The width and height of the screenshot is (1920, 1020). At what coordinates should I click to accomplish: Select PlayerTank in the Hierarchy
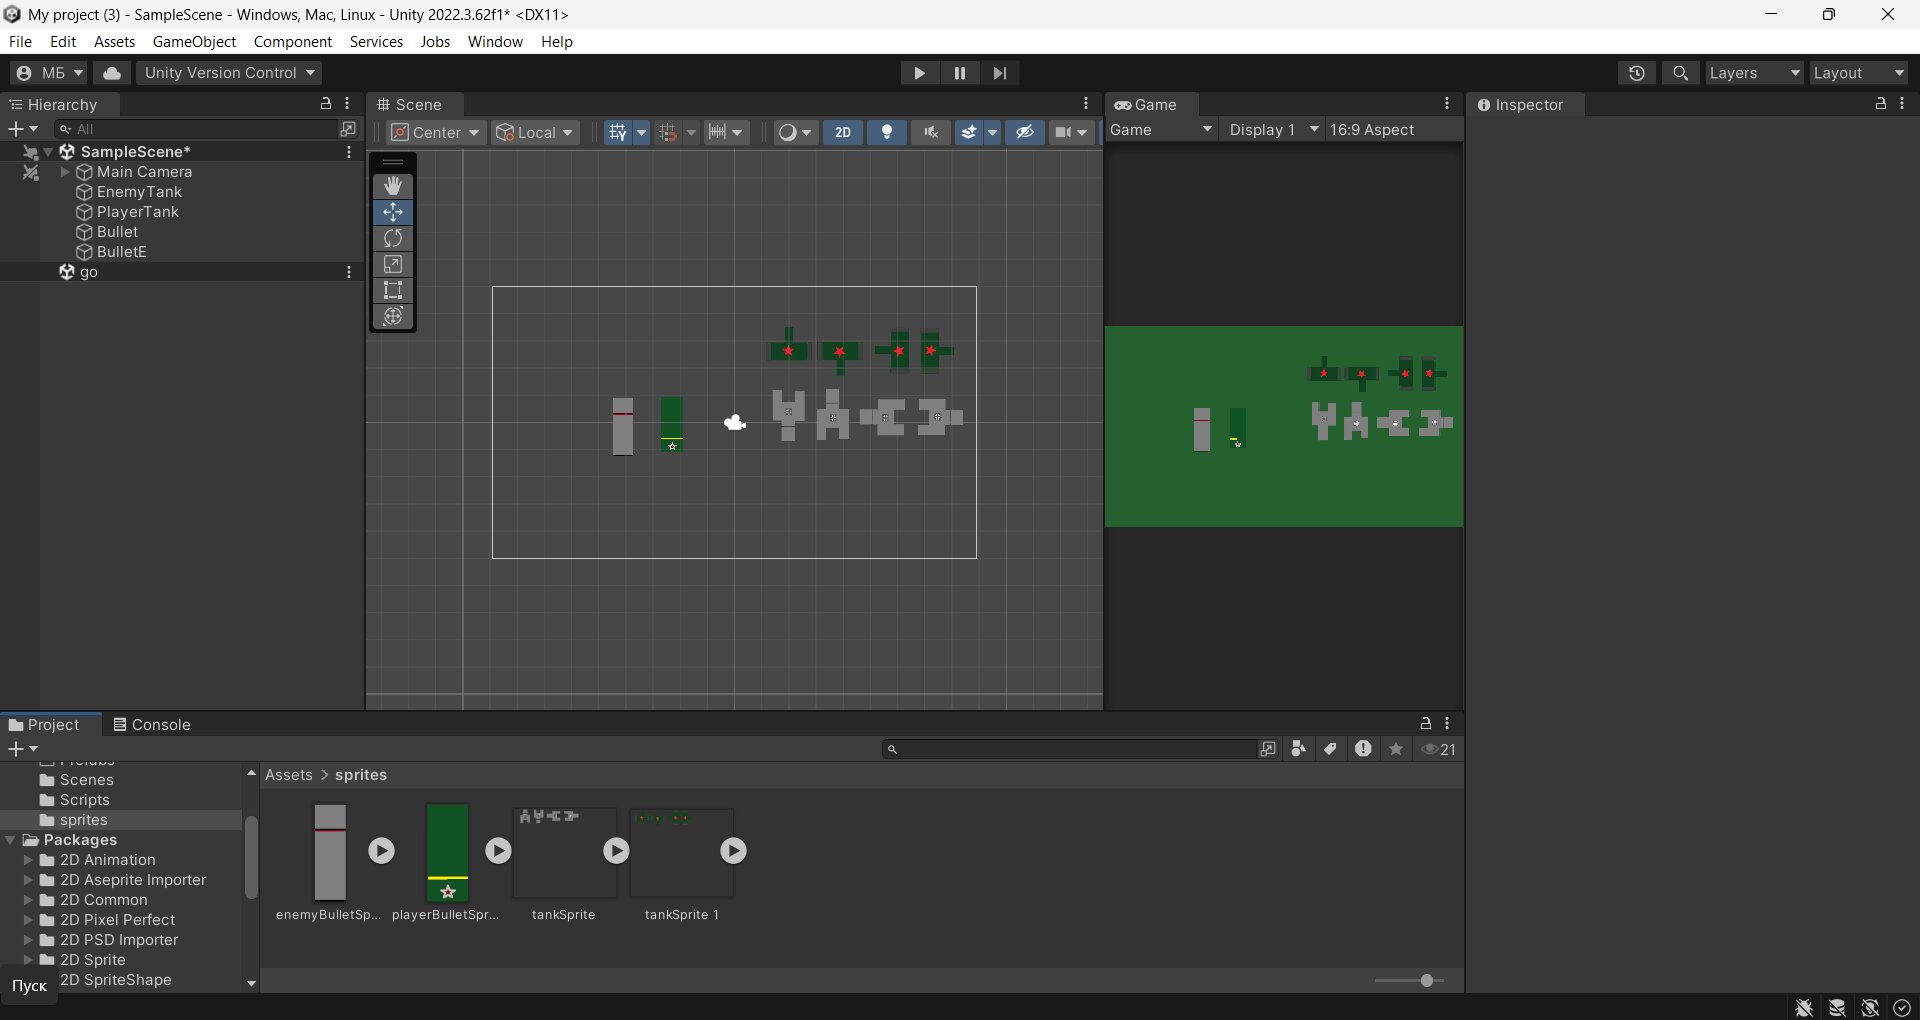137,212
